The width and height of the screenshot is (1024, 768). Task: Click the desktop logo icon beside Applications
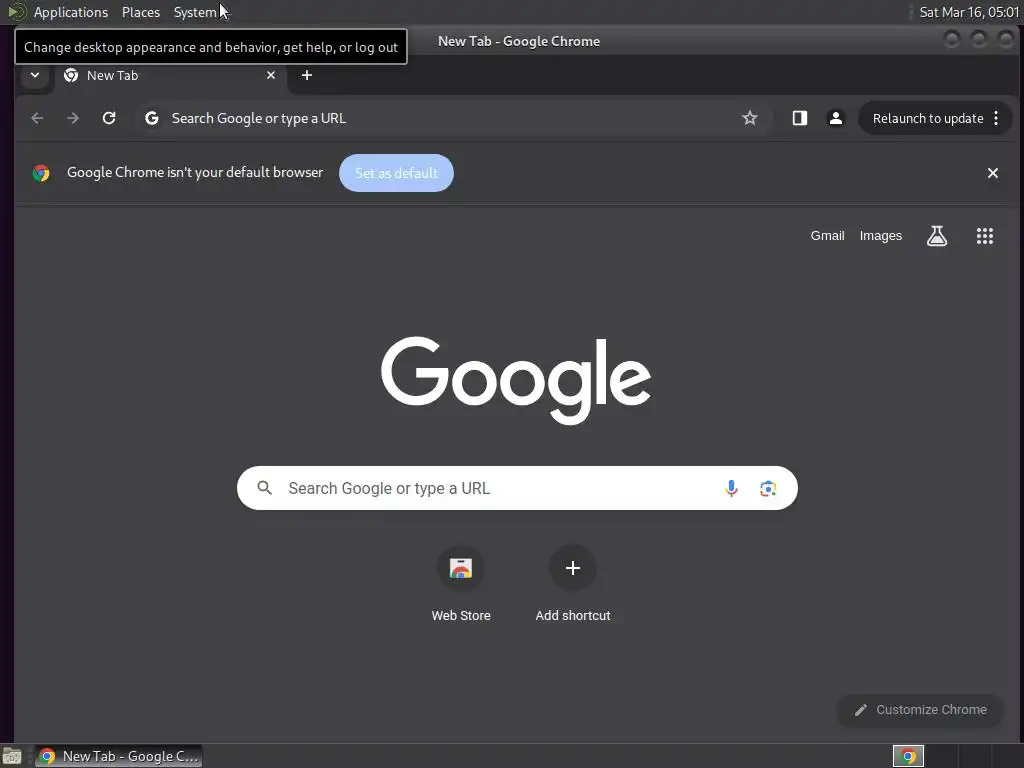(x=16, y=12)
